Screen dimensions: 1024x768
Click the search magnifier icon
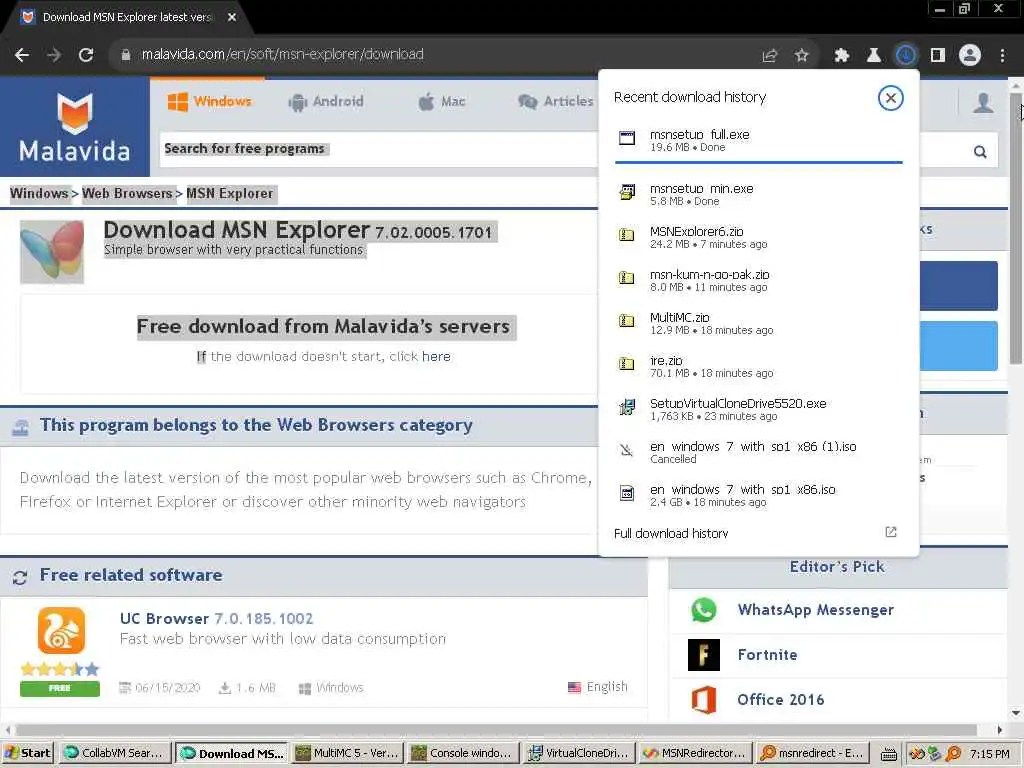tap(980, 152)
